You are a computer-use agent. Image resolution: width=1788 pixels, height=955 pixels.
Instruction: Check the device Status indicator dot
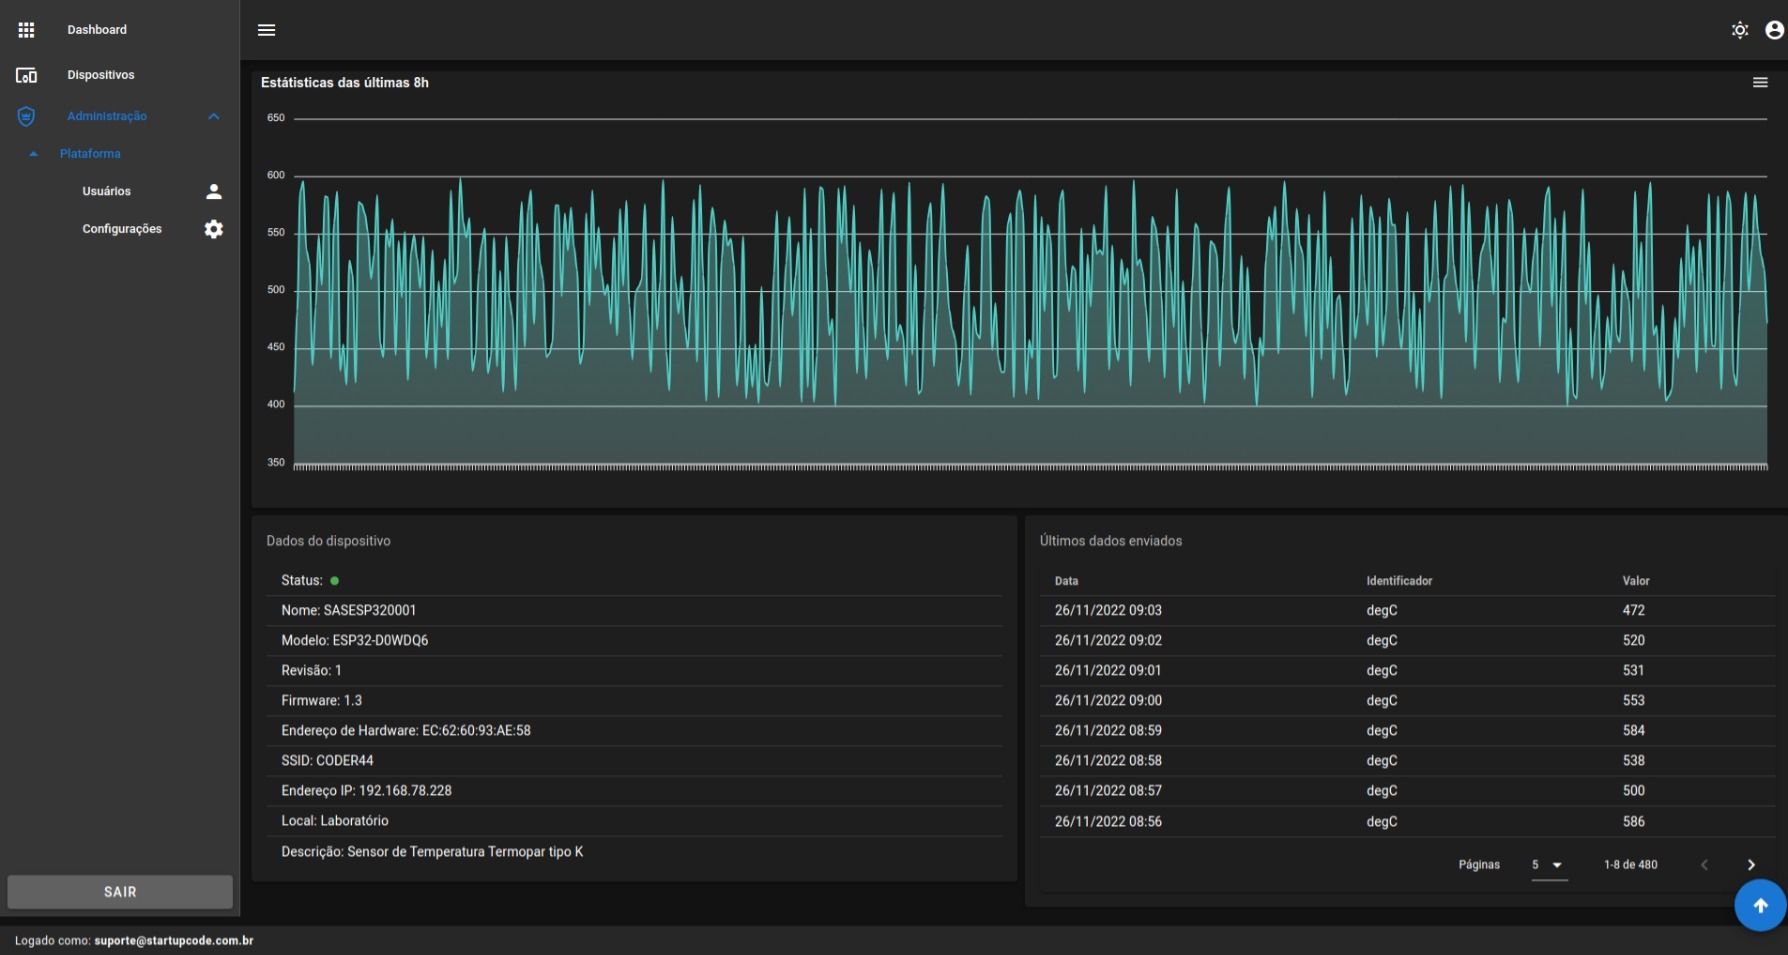(334, 580)
